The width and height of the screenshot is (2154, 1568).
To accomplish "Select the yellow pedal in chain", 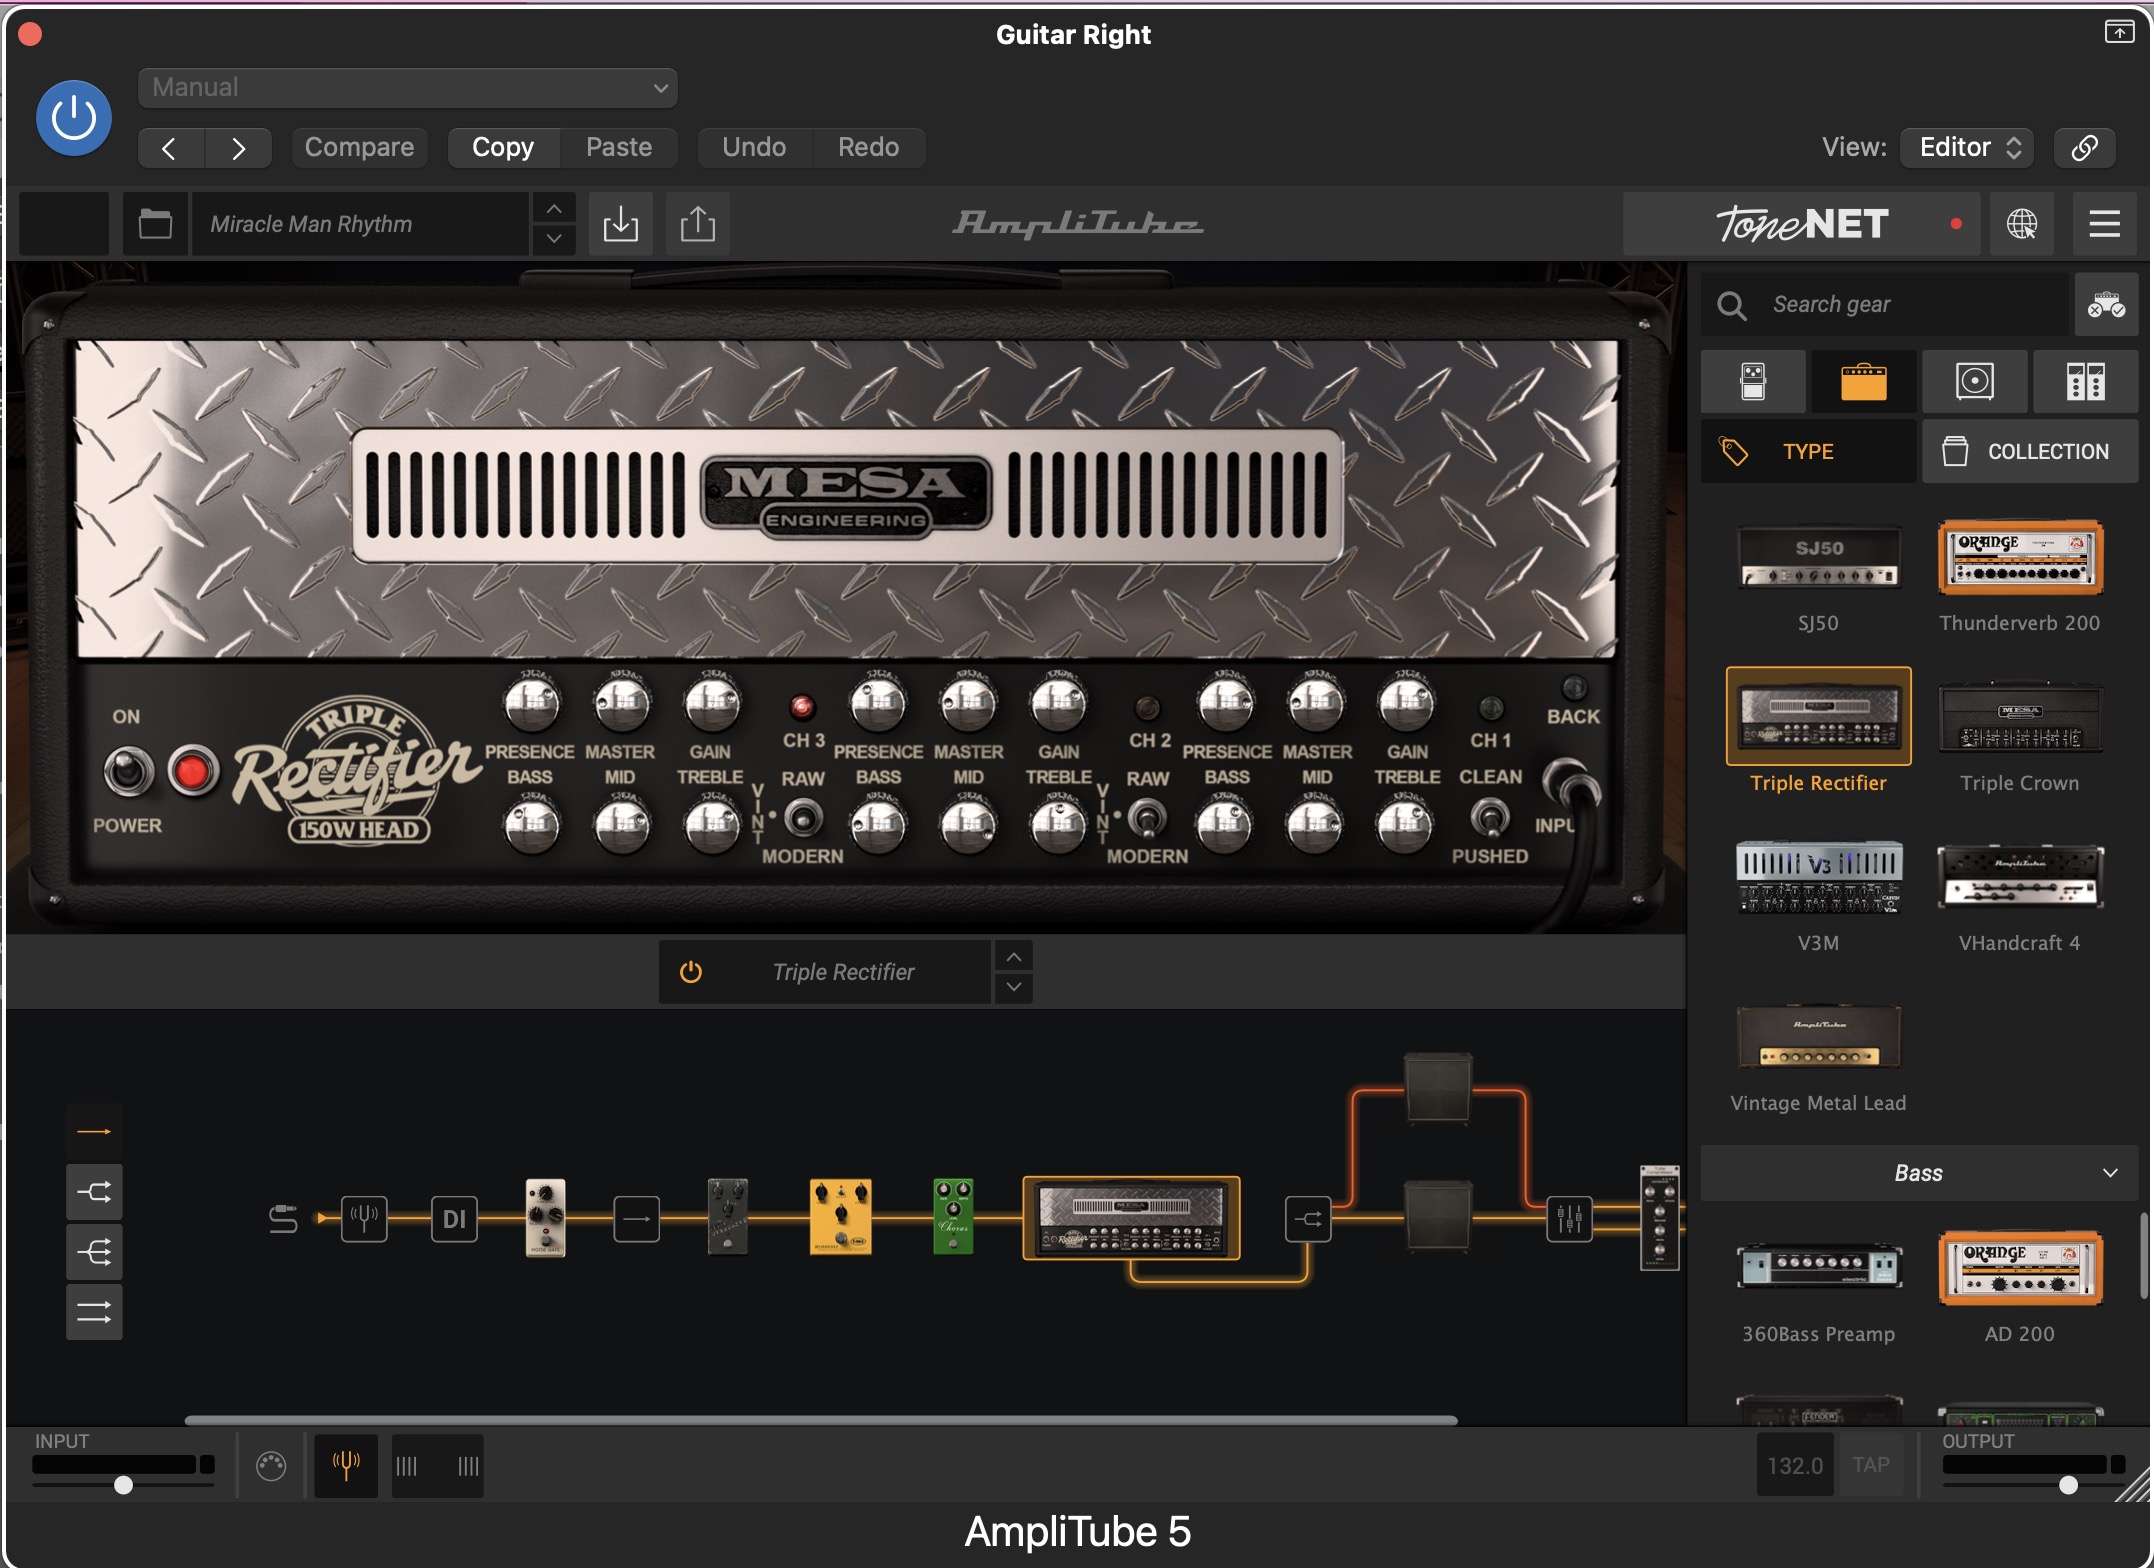I will (x=840, y=1217).
